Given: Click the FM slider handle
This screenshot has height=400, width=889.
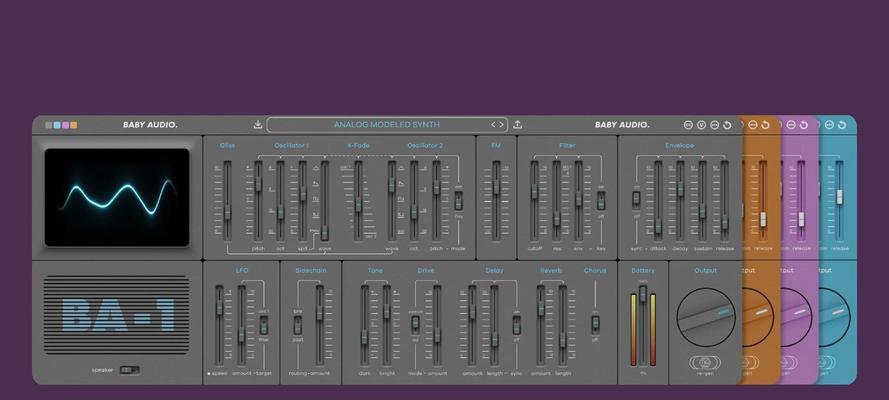Looking at the screenshot, I should click(497, 187).
